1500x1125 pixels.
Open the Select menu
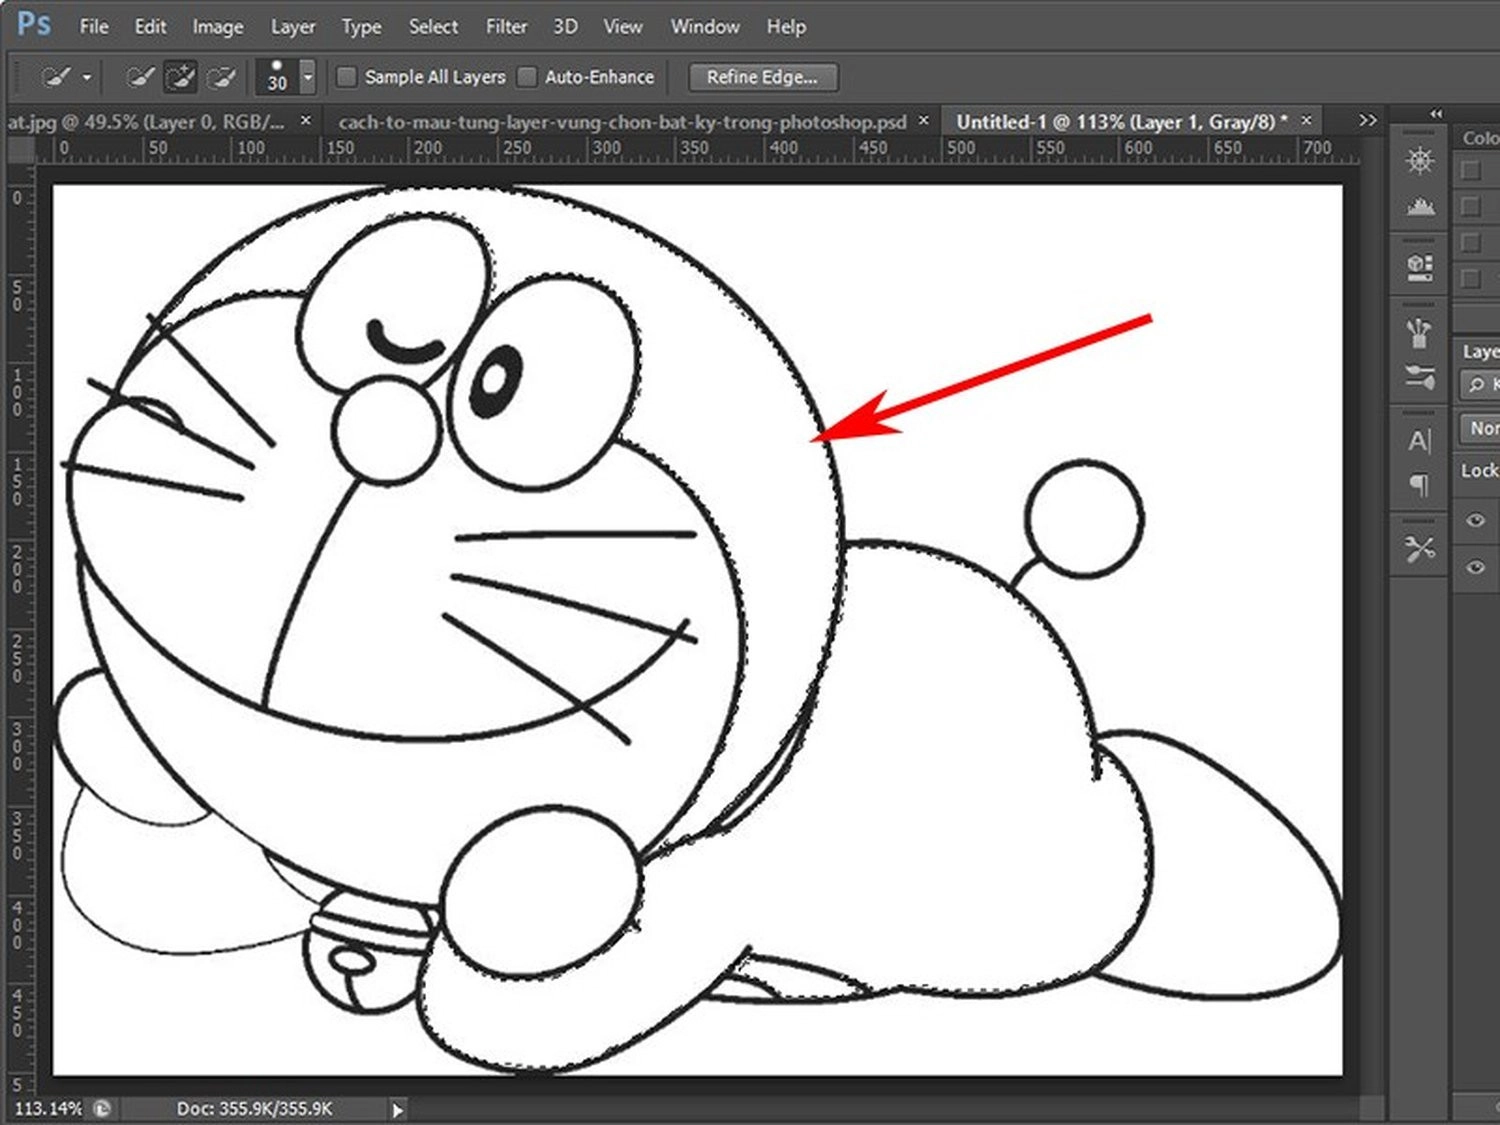[433, 27]
